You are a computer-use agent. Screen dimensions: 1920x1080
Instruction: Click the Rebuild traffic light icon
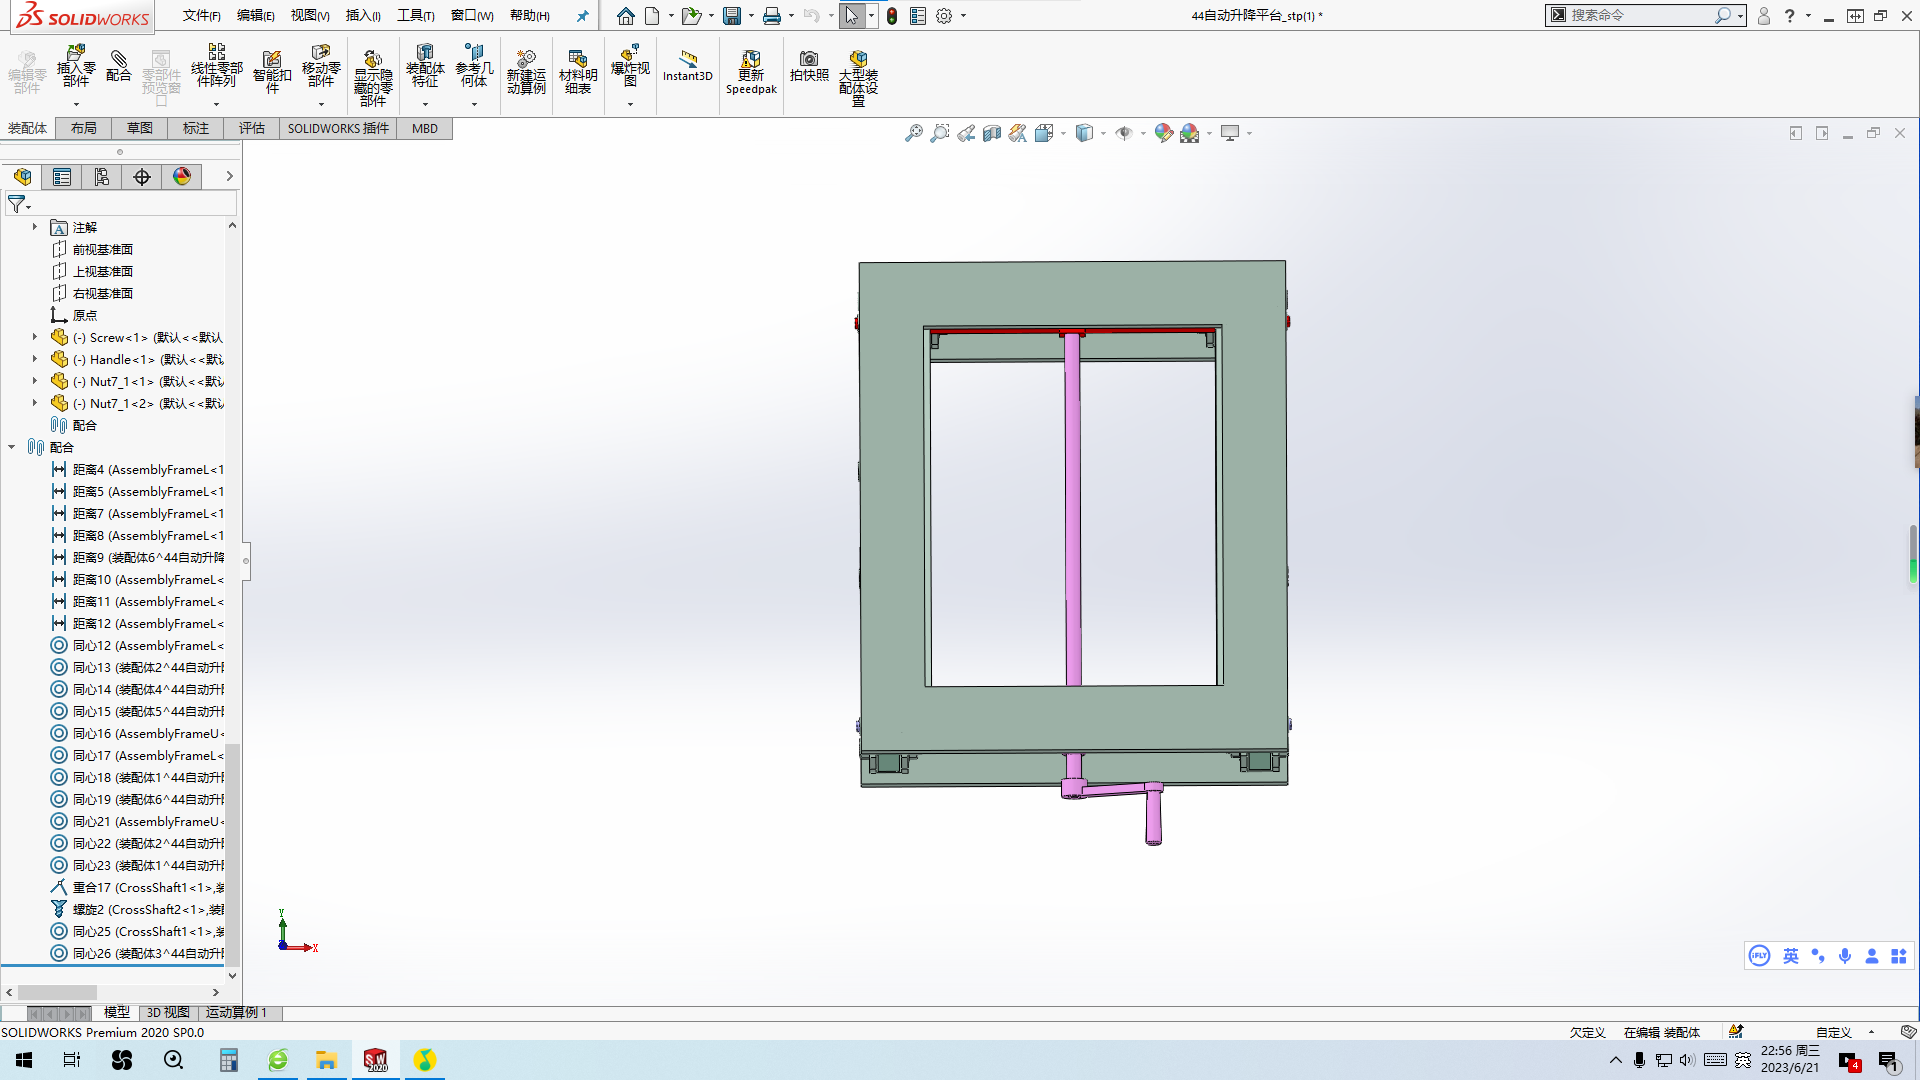coord(892,16)
